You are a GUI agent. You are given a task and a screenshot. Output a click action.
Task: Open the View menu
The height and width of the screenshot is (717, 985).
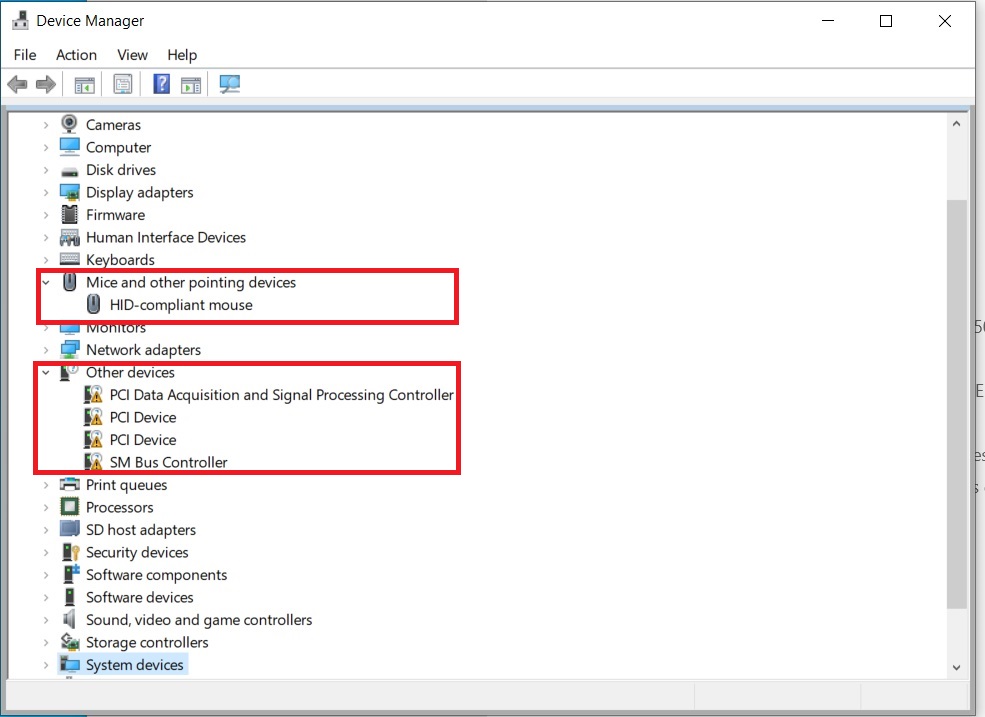[131, 55]
